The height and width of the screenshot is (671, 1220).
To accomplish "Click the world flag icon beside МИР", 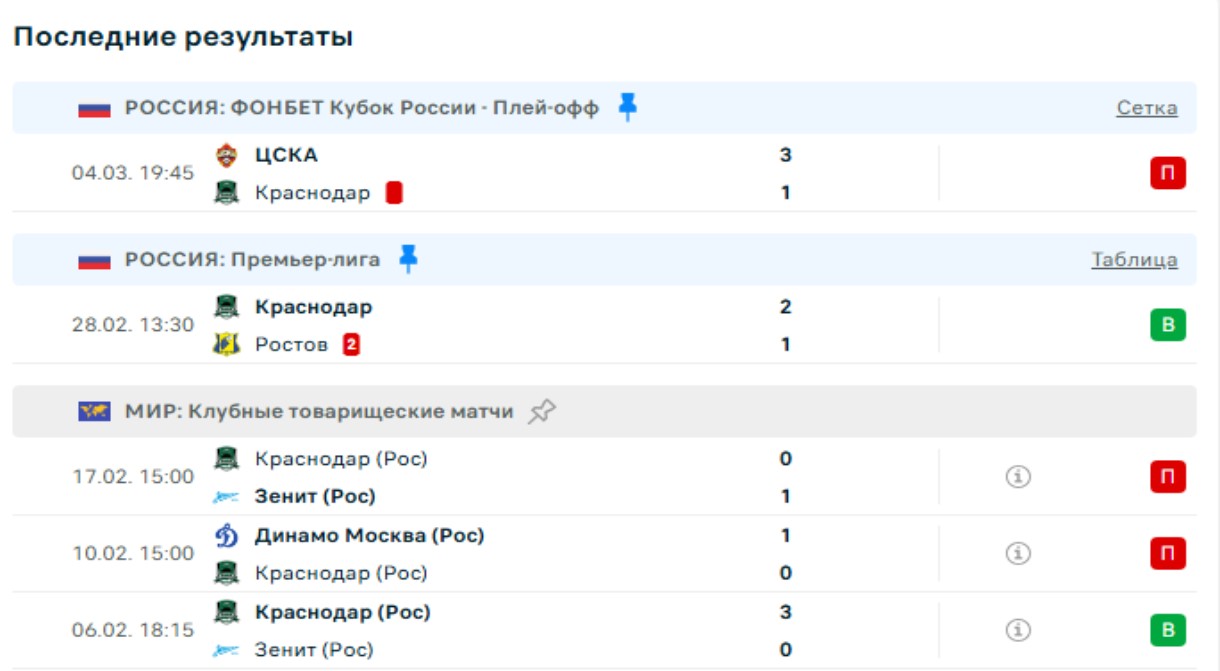I will (x=94, y=411).
